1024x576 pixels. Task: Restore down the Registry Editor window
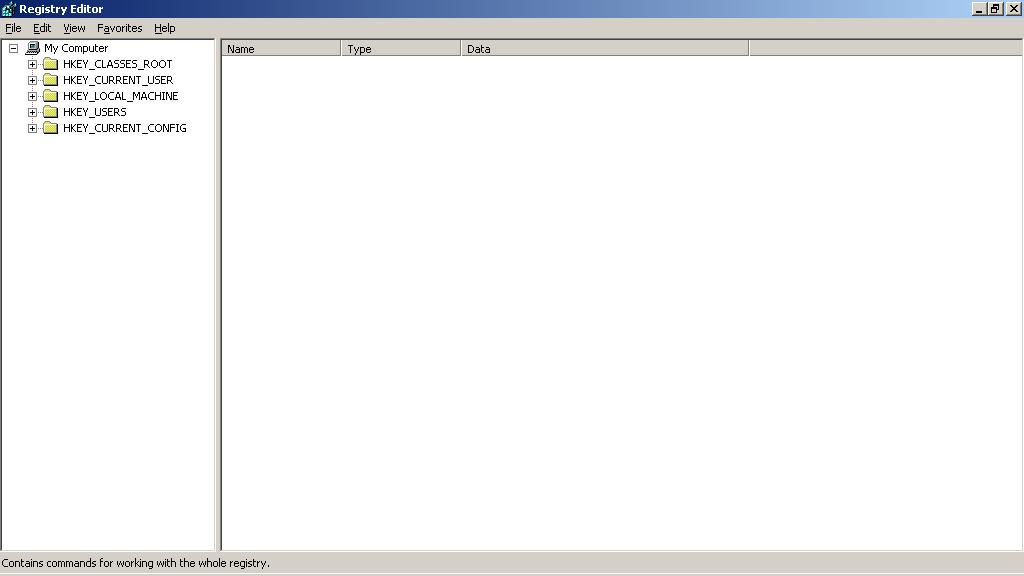(x=995, y=8)
